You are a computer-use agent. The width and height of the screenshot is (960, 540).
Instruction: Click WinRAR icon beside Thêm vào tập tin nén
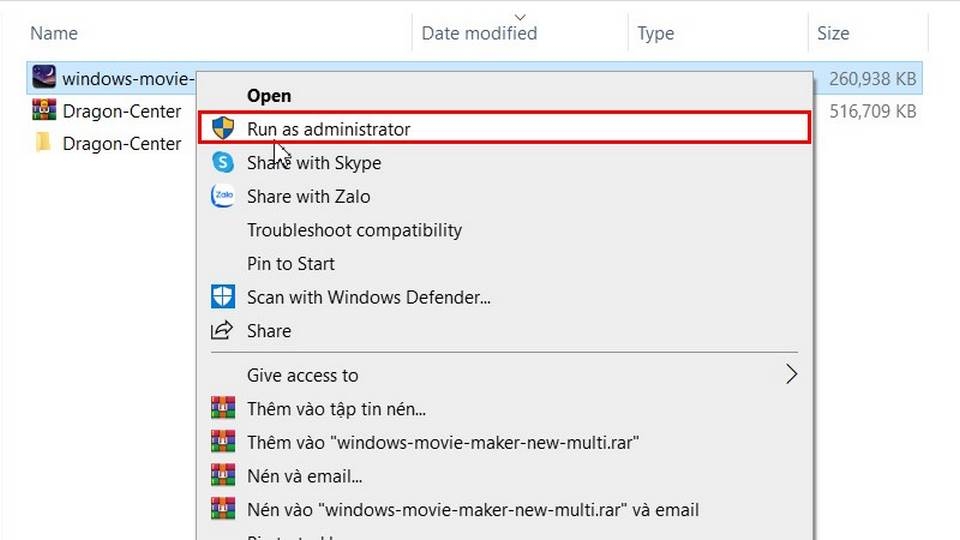[223, 408]
